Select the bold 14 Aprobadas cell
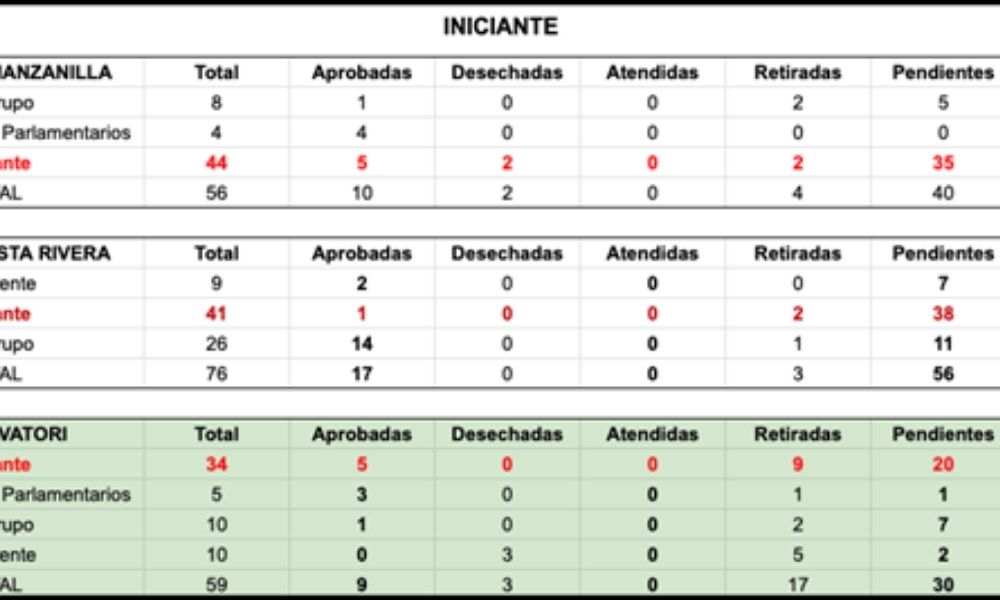Image resolution: width=1000 pixels, height=600 pixels. click(362, 344)
